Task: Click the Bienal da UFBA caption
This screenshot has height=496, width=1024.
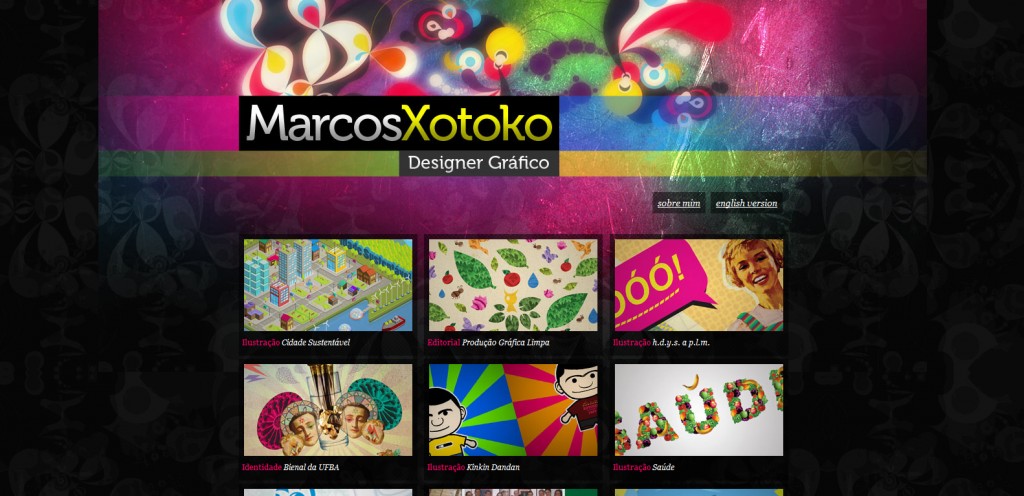Action: 311,467
